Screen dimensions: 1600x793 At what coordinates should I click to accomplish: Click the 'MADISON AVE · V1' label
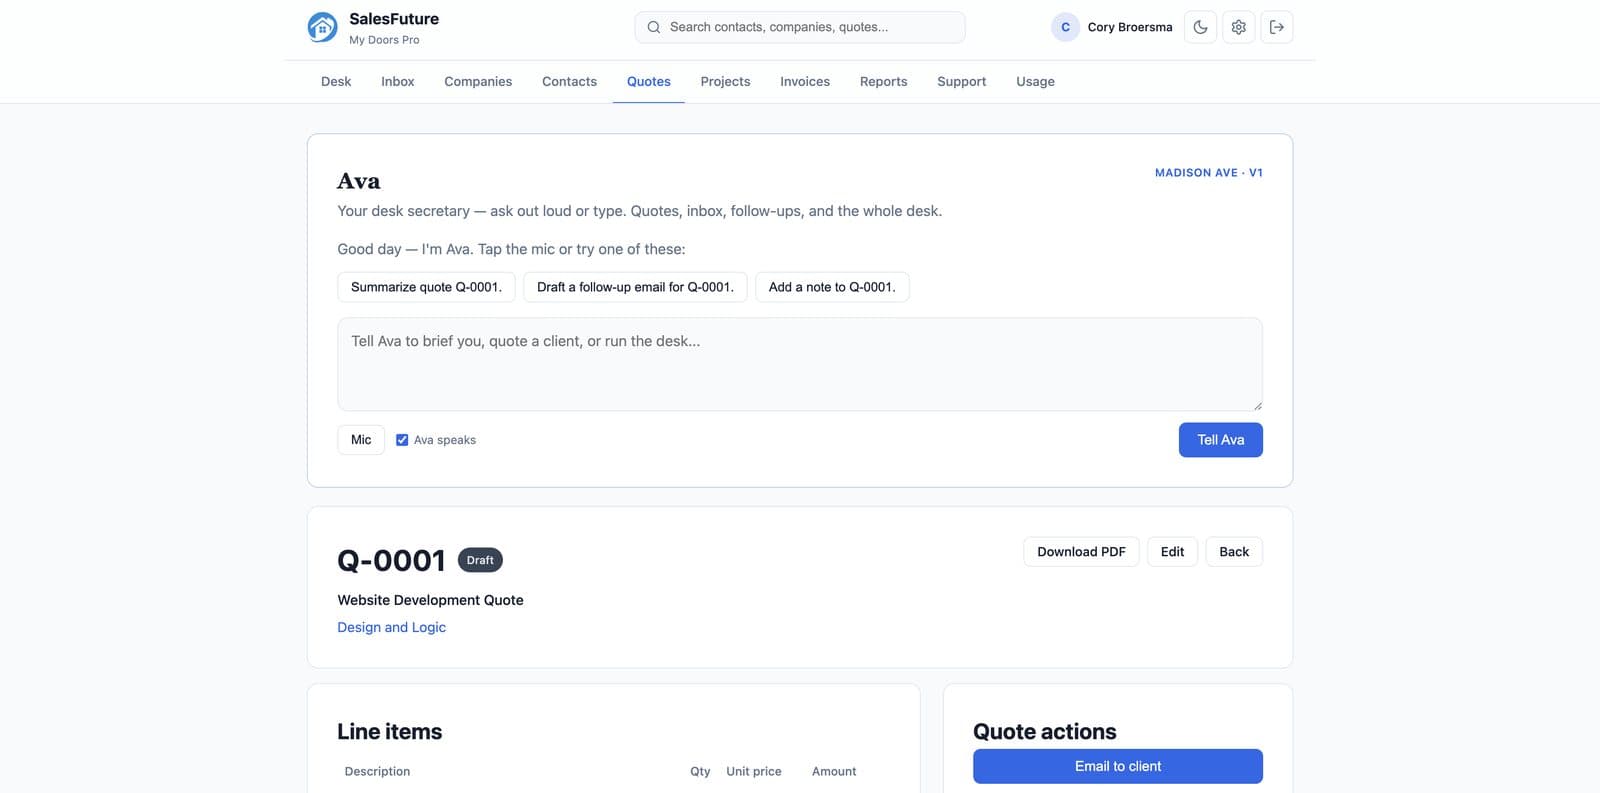[1209, 173]
